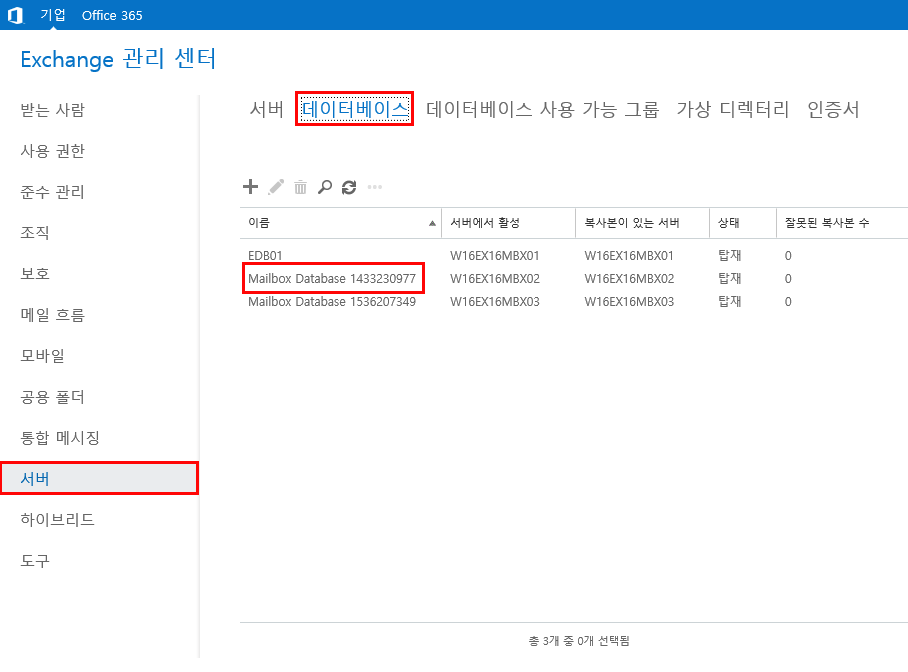Screen dimensions: 908x672
Task: Click W16EX16MBX02 in the 서버에서 활성 column
Action: pyautogui.click(x=495, y=279)
